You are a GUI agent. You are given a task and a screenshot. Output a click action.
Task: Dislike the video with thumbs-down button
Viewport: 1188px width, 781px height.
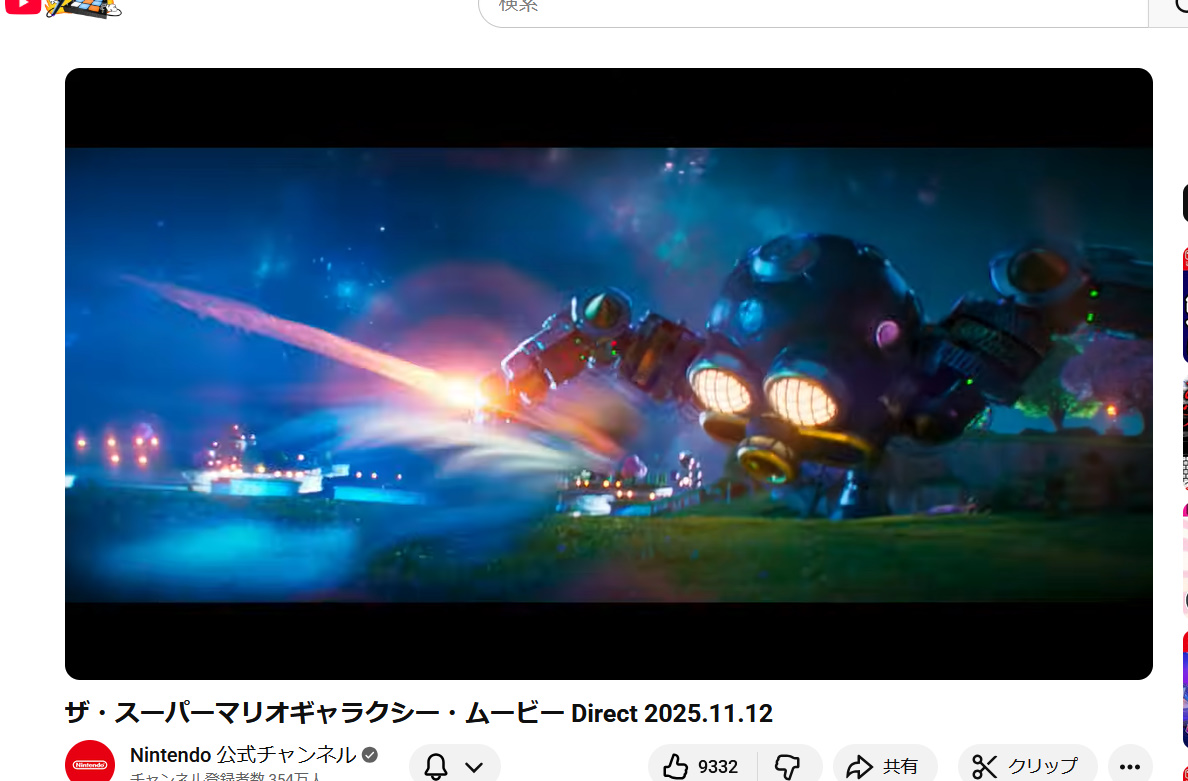[x=788, y=767]
